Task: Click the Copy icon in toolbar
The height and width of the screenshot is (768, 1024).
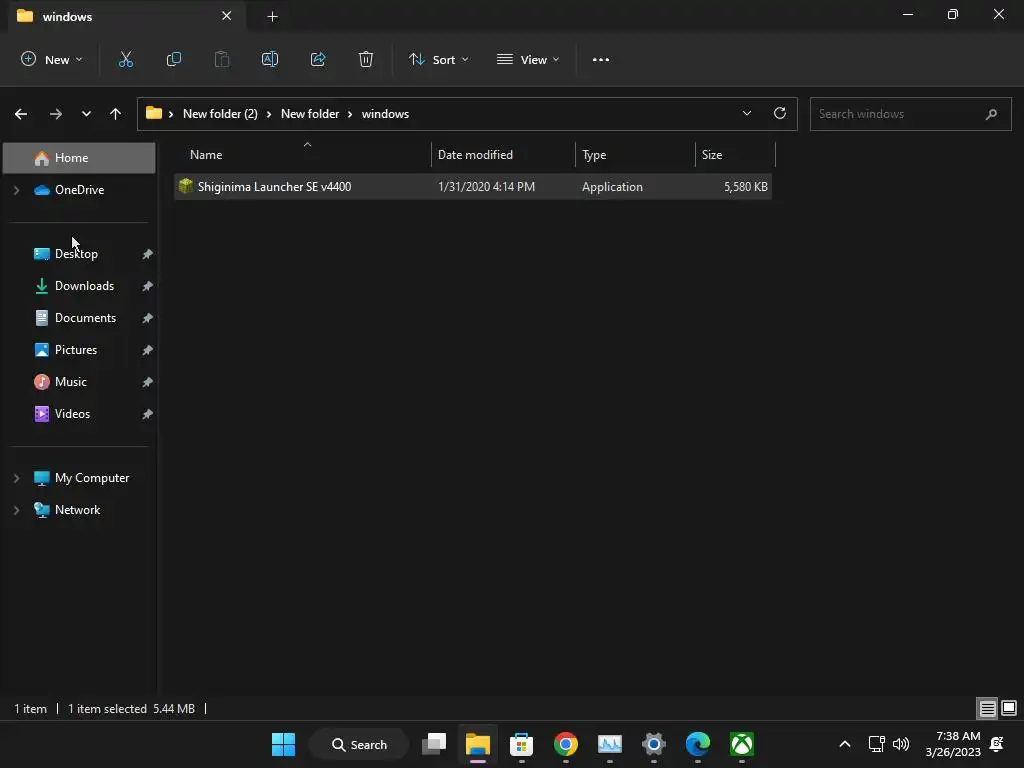Action: point(174,59)
